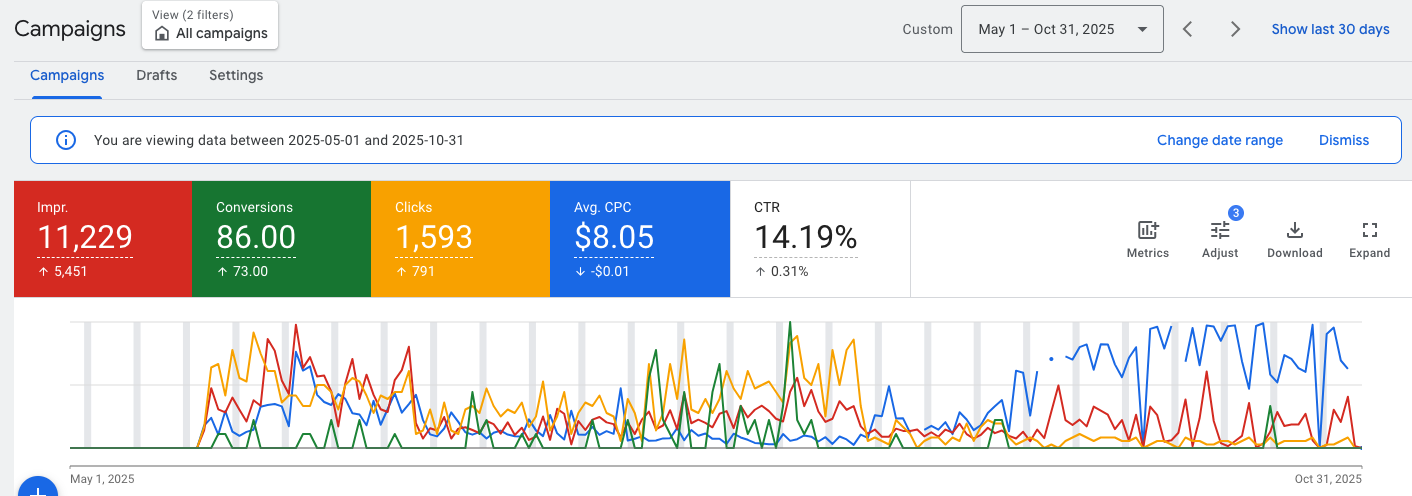Click the -$0.01 CPC change
1412x496 pixels.
point(609,271)
